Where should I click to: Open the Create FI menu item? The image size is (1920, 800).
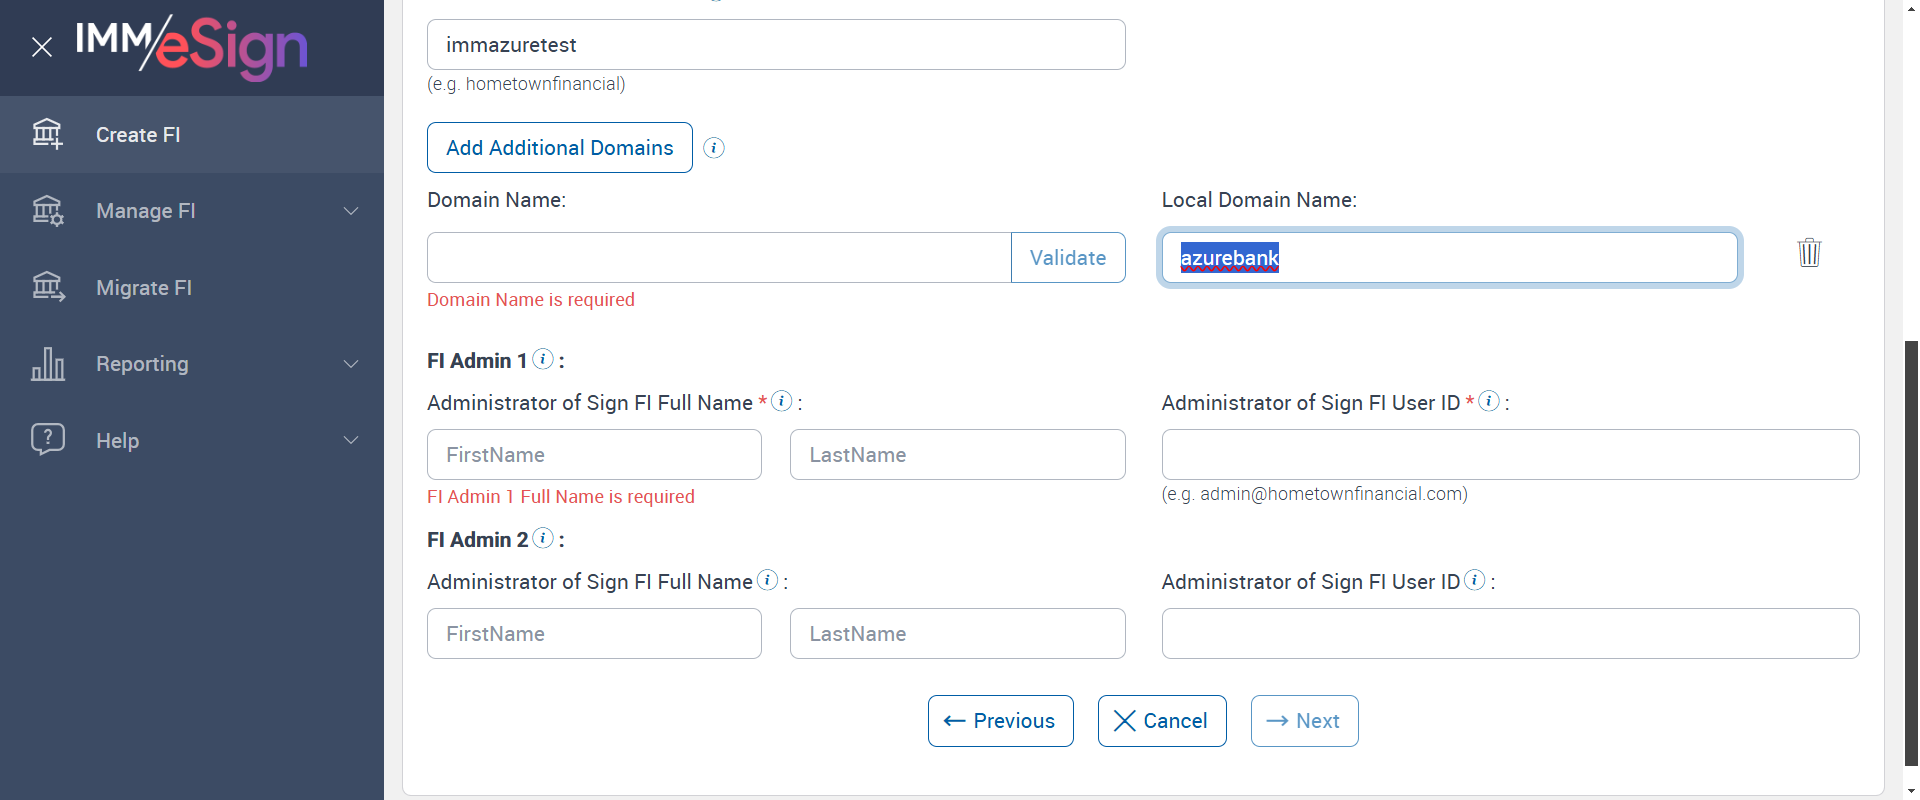coord(138,135)
